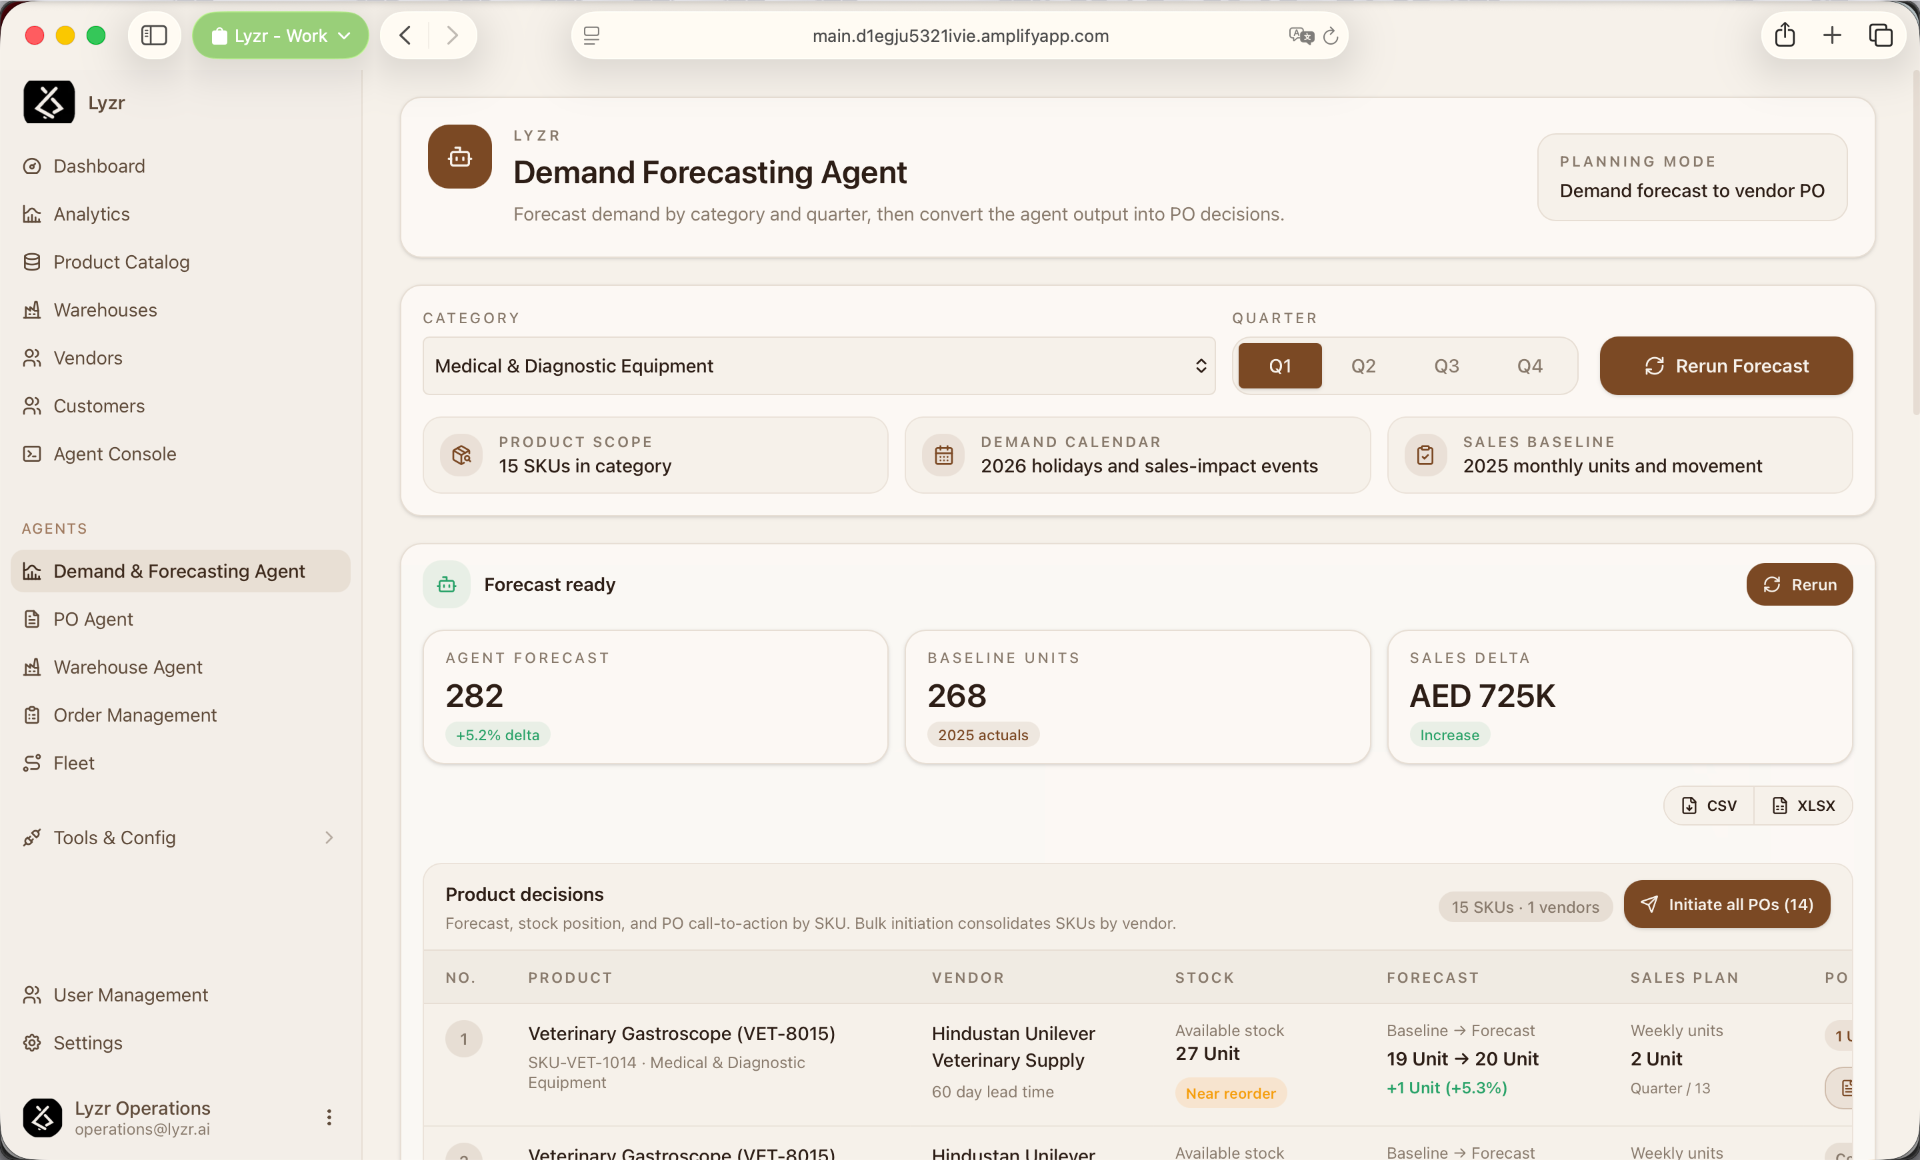The width and height of the screenshot is (1920, 1160).
Task: Click the AED 725K sales delta value
Action: [x=1482, y=696]
